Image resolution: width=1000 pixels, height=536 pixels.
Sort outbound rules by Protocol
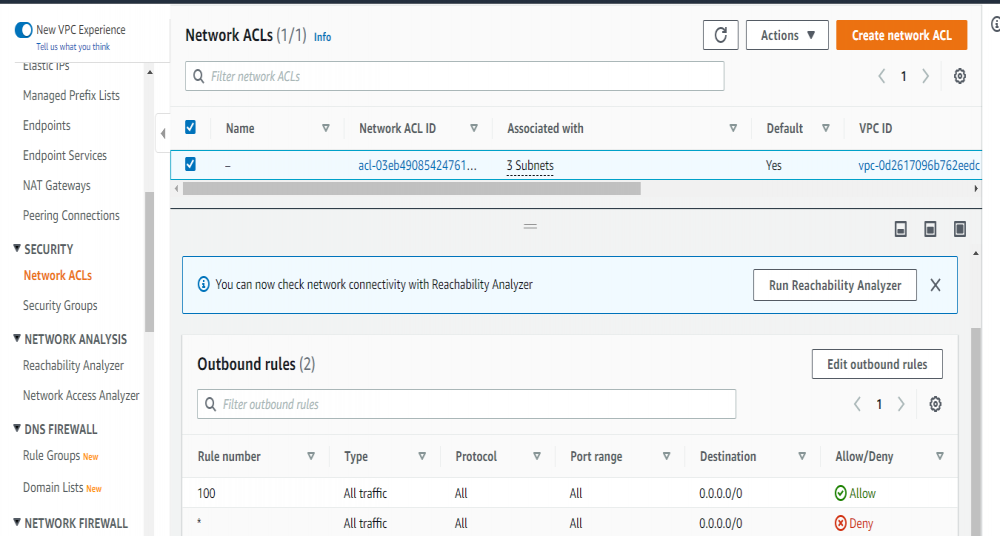coord(536,456)
